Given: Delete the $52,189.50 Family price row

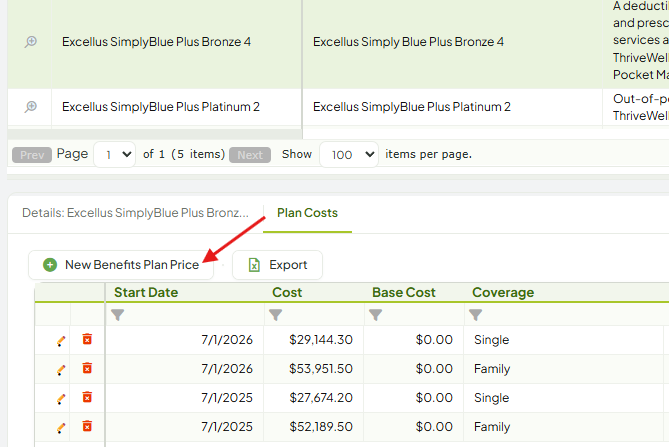Looking at the screenshot, I should pyautogui.click(x=87, y=426).
